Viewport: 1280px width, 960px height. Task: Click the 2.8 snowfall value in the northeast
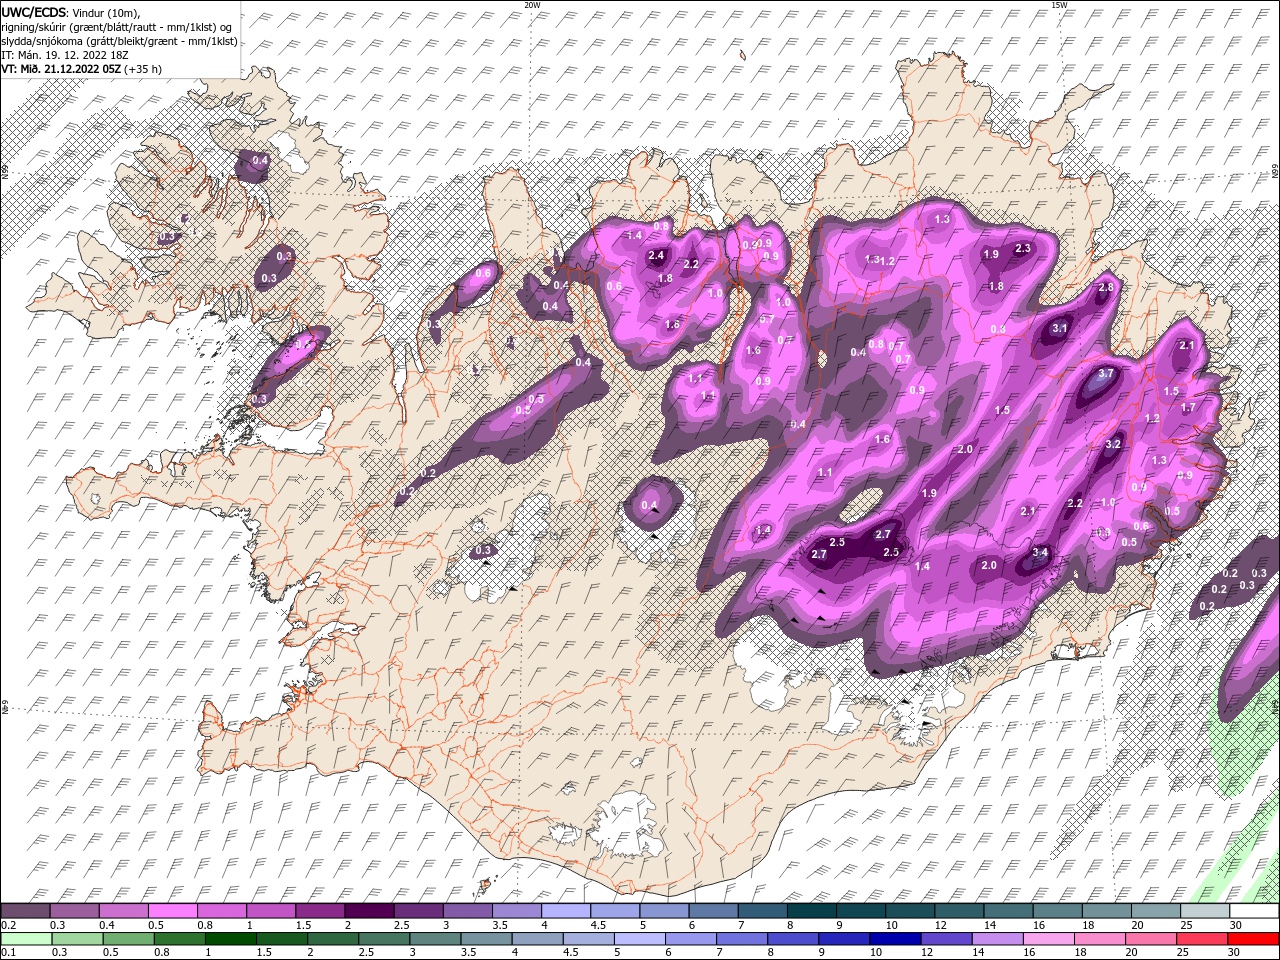[1106, 287]
